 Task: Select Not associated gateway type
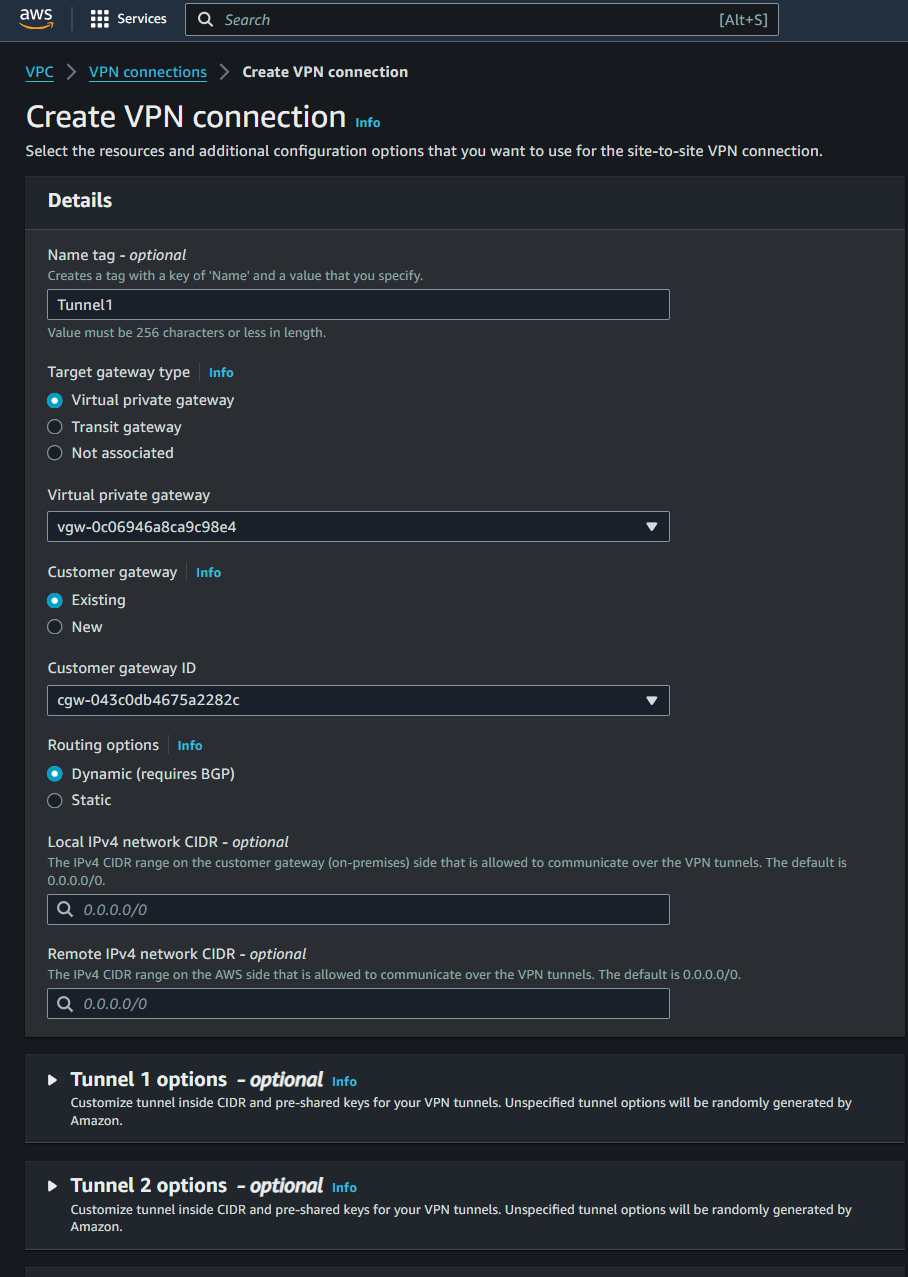click(x=55, y=452)
